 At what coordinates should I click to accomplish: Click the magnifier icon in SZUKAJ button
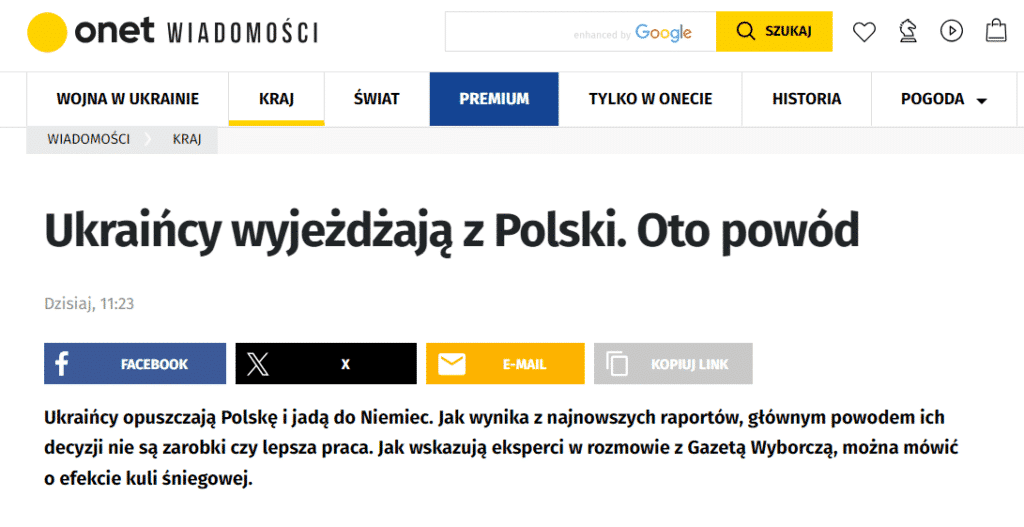(746, 31)
